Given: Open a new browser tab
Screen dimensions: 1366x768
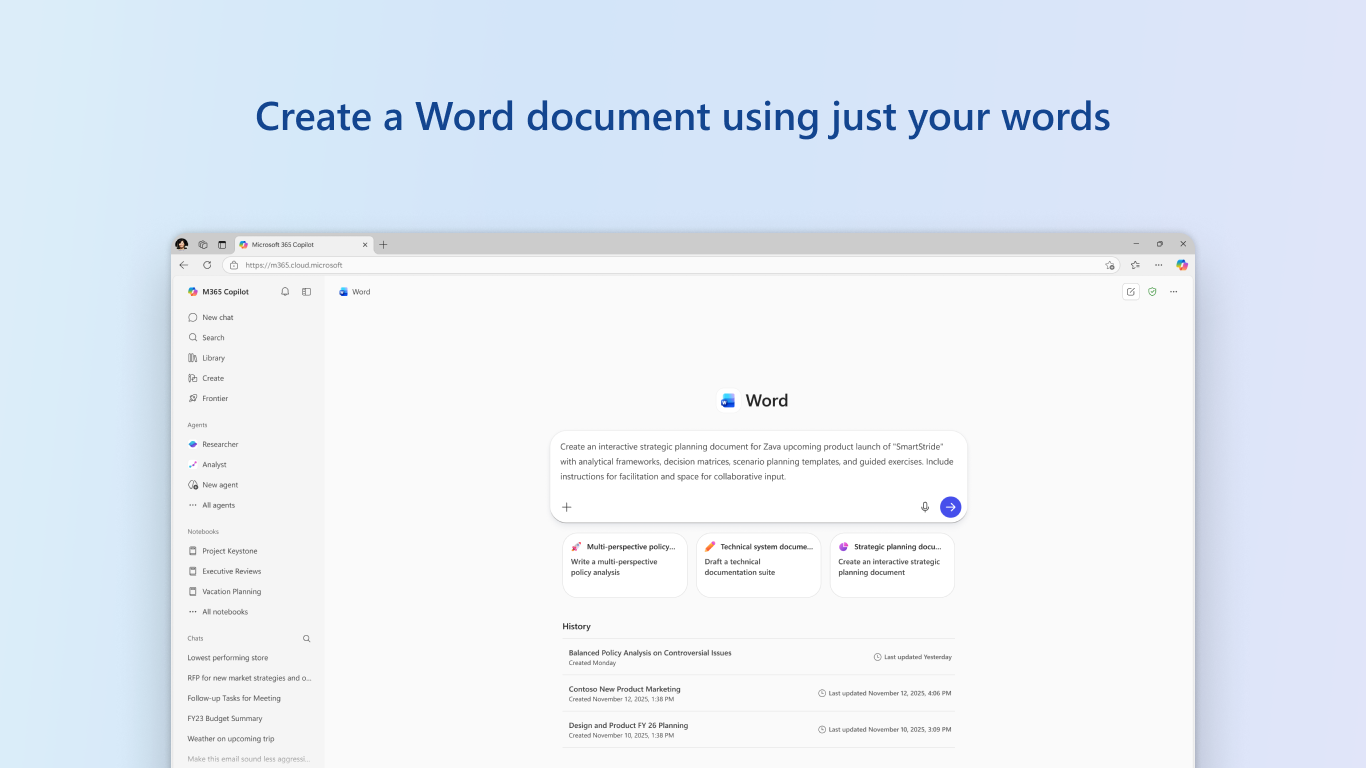Looking at the screenshot, I should click(383, 244).
